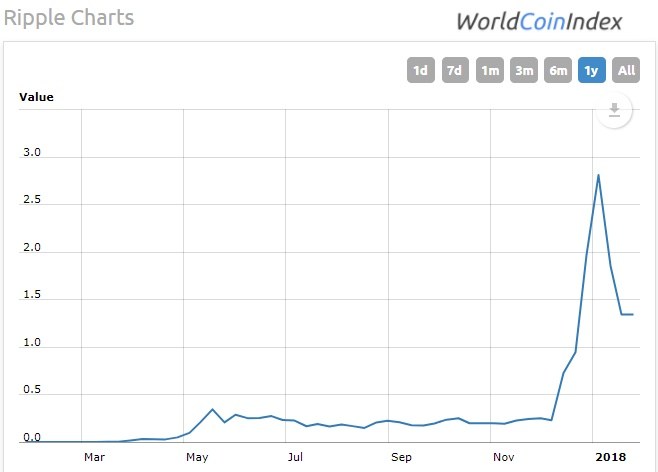
Task: Click the 3.0 value axis label
Action: [x=32, y=152]
